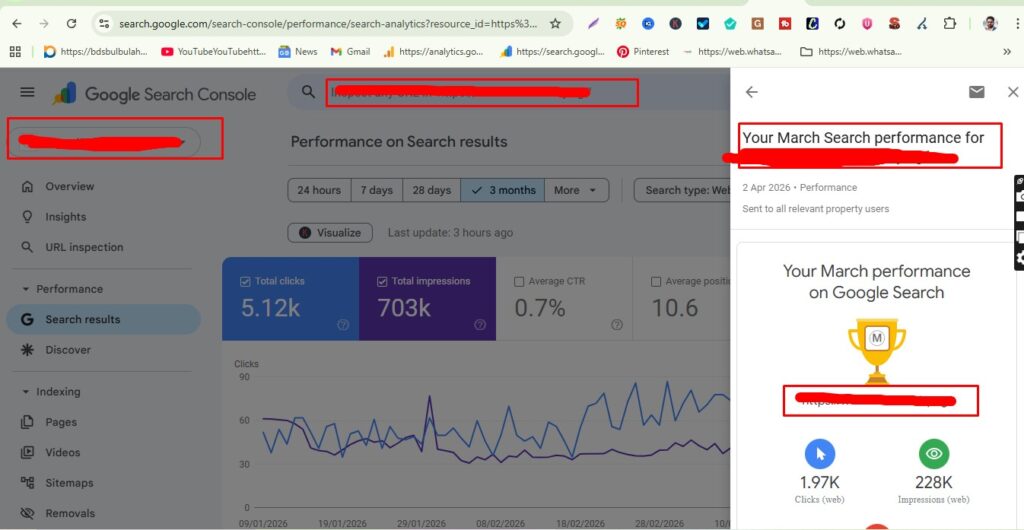Click the green Impressions eye icon
Image resolution: width=1024 pixels, height=530 pixels.
pos(934,454)
